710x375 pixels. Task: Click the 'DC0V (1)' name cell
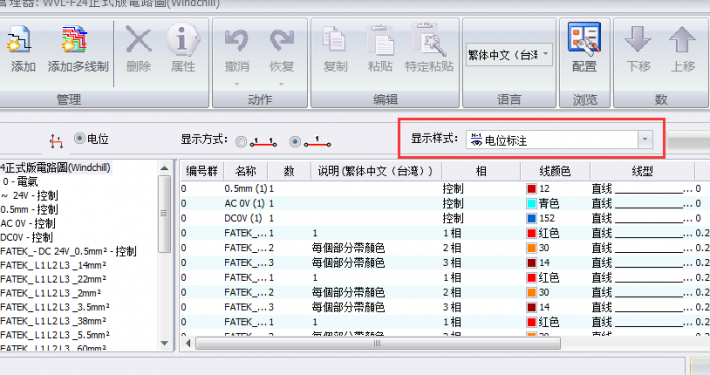click(x=245, y=218)
